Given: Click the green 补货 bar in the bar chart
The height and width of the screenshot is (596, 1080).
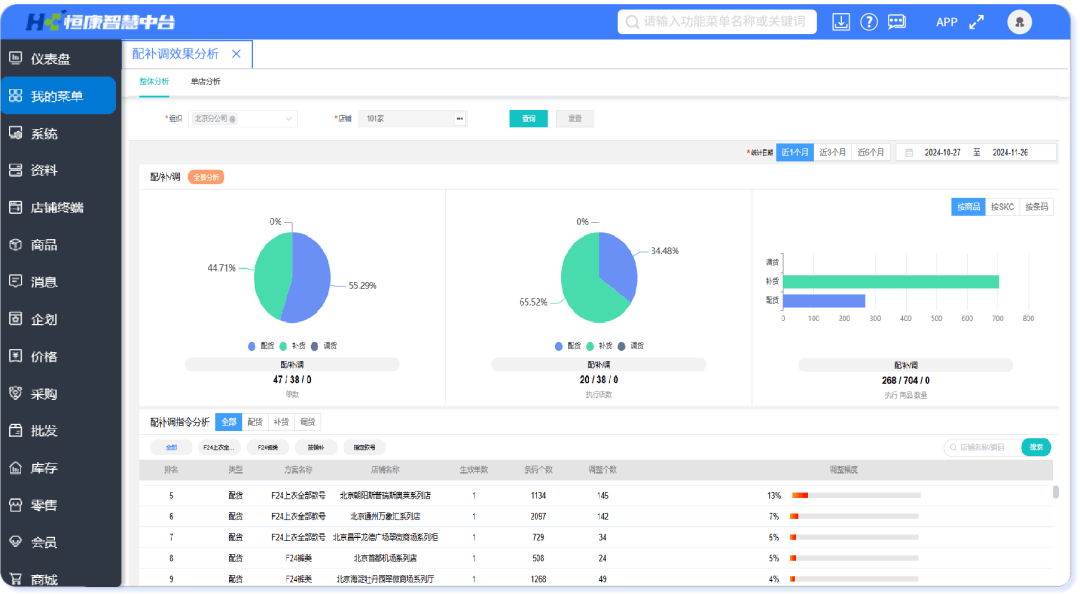Looking at the screenshot, I should [891, 282].
